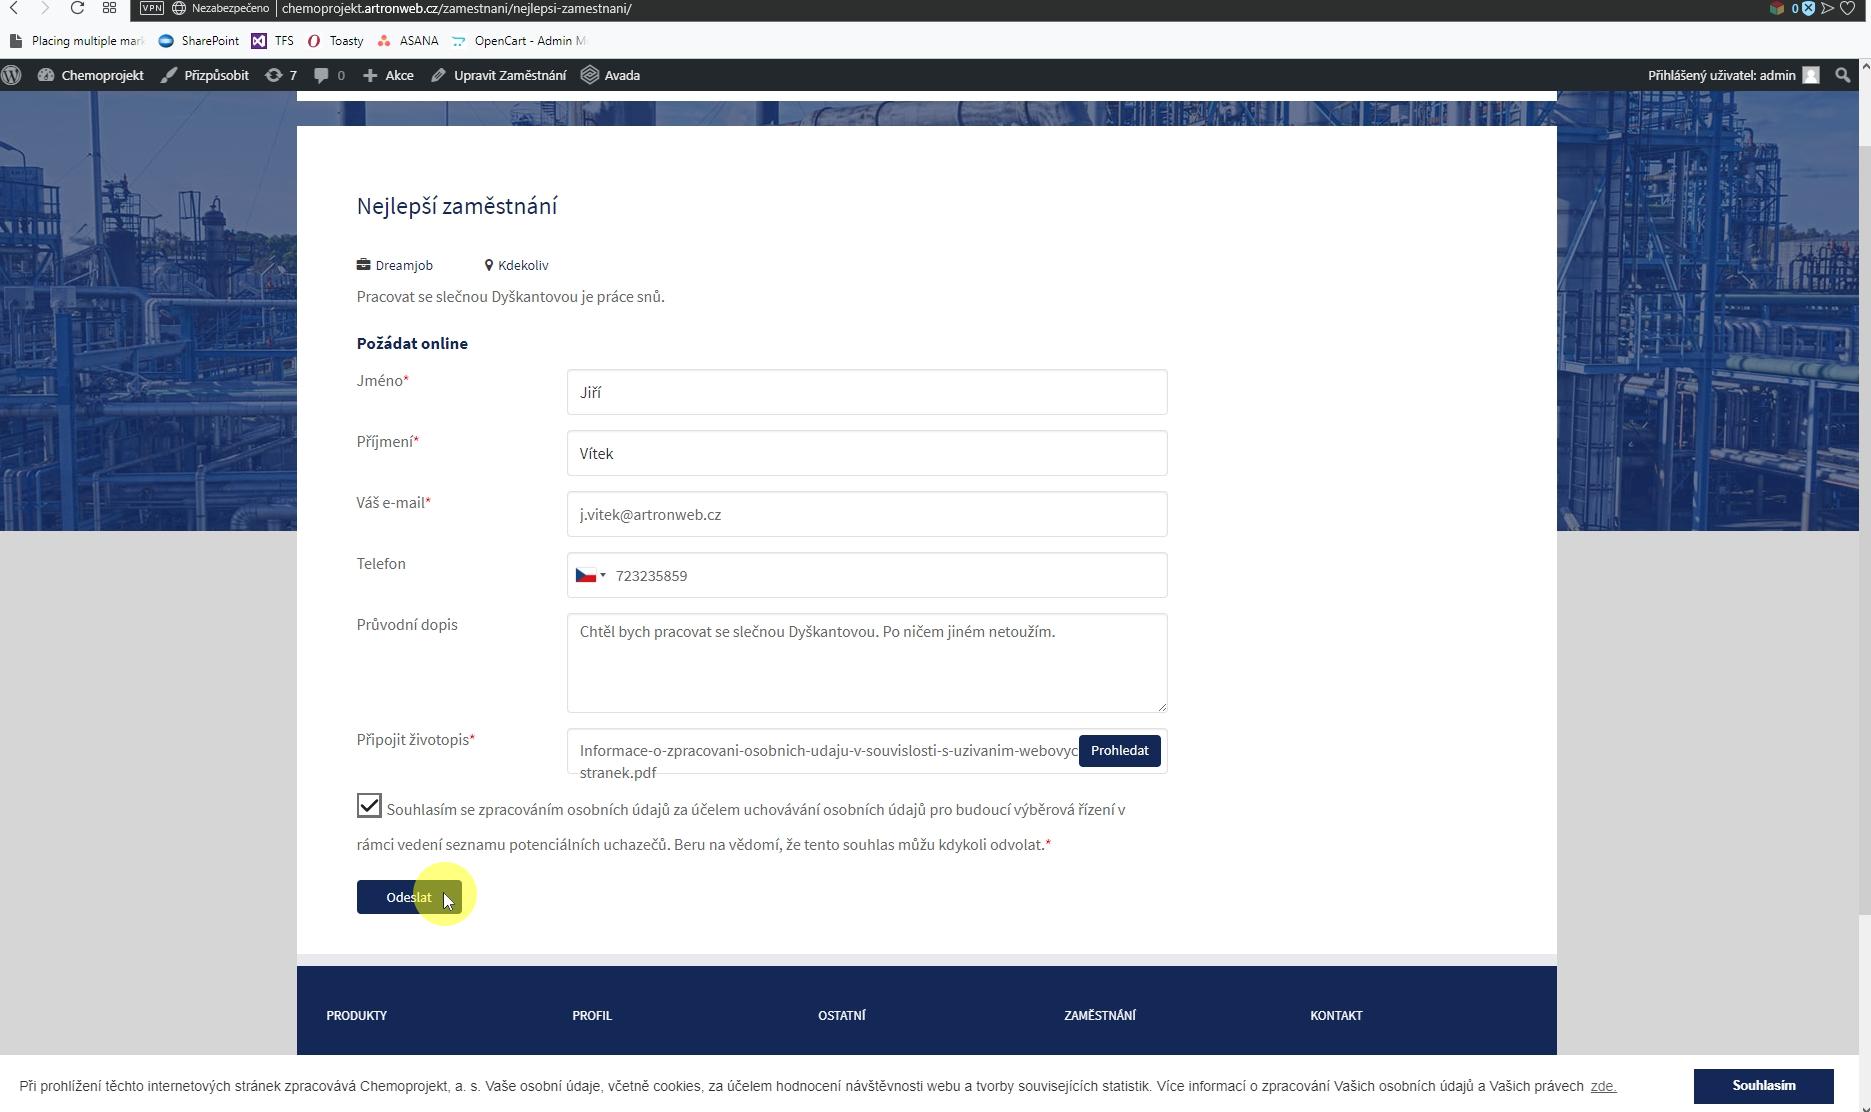Open the SharePoint bookmark
Image resolution: width=1871 pixels, height=1112 pixels.
tap(199, 41)
